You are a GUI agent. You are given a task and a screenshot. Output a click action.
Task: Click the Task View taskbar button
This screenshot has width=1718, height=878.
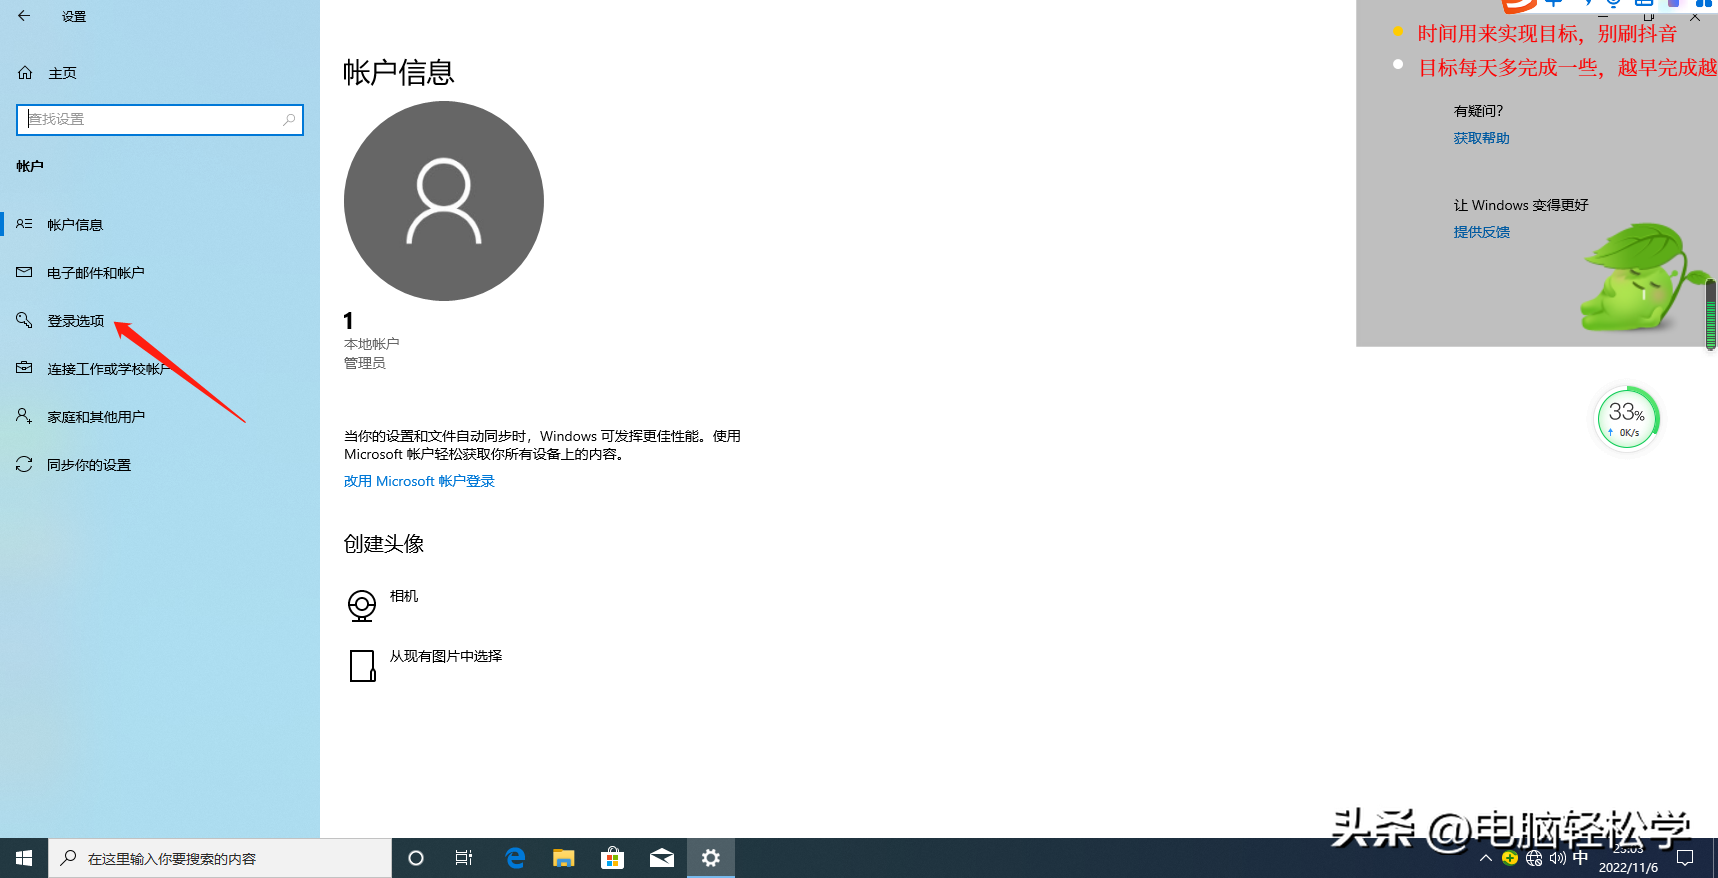click(464, 858)
